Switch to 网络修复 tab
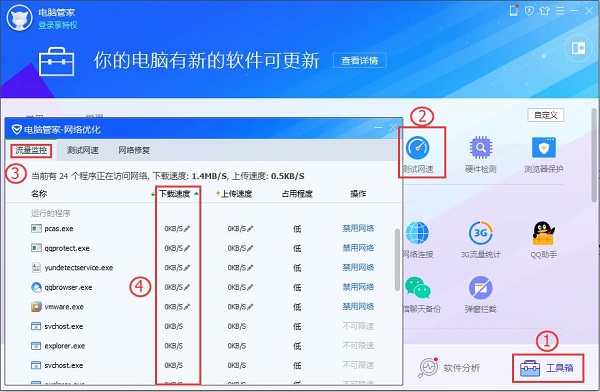The height and width of the screenshot is (392, 600). click(134, 150)
